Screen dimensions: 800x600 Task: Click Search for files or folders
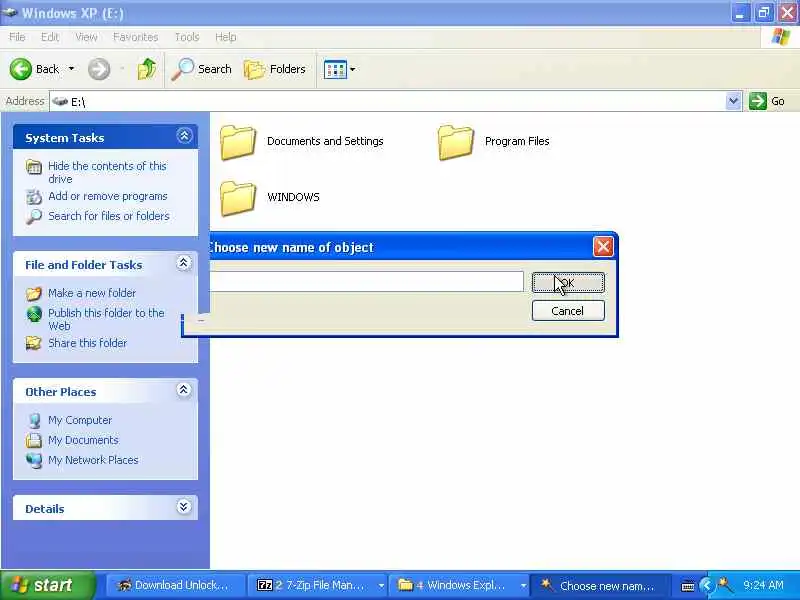click(109, 216)
